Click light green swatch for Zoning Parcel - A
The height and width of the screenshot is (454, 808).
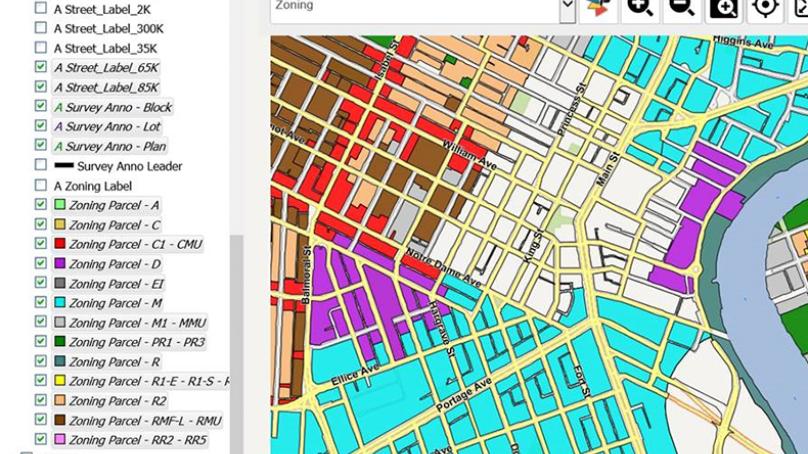point(60,205)
